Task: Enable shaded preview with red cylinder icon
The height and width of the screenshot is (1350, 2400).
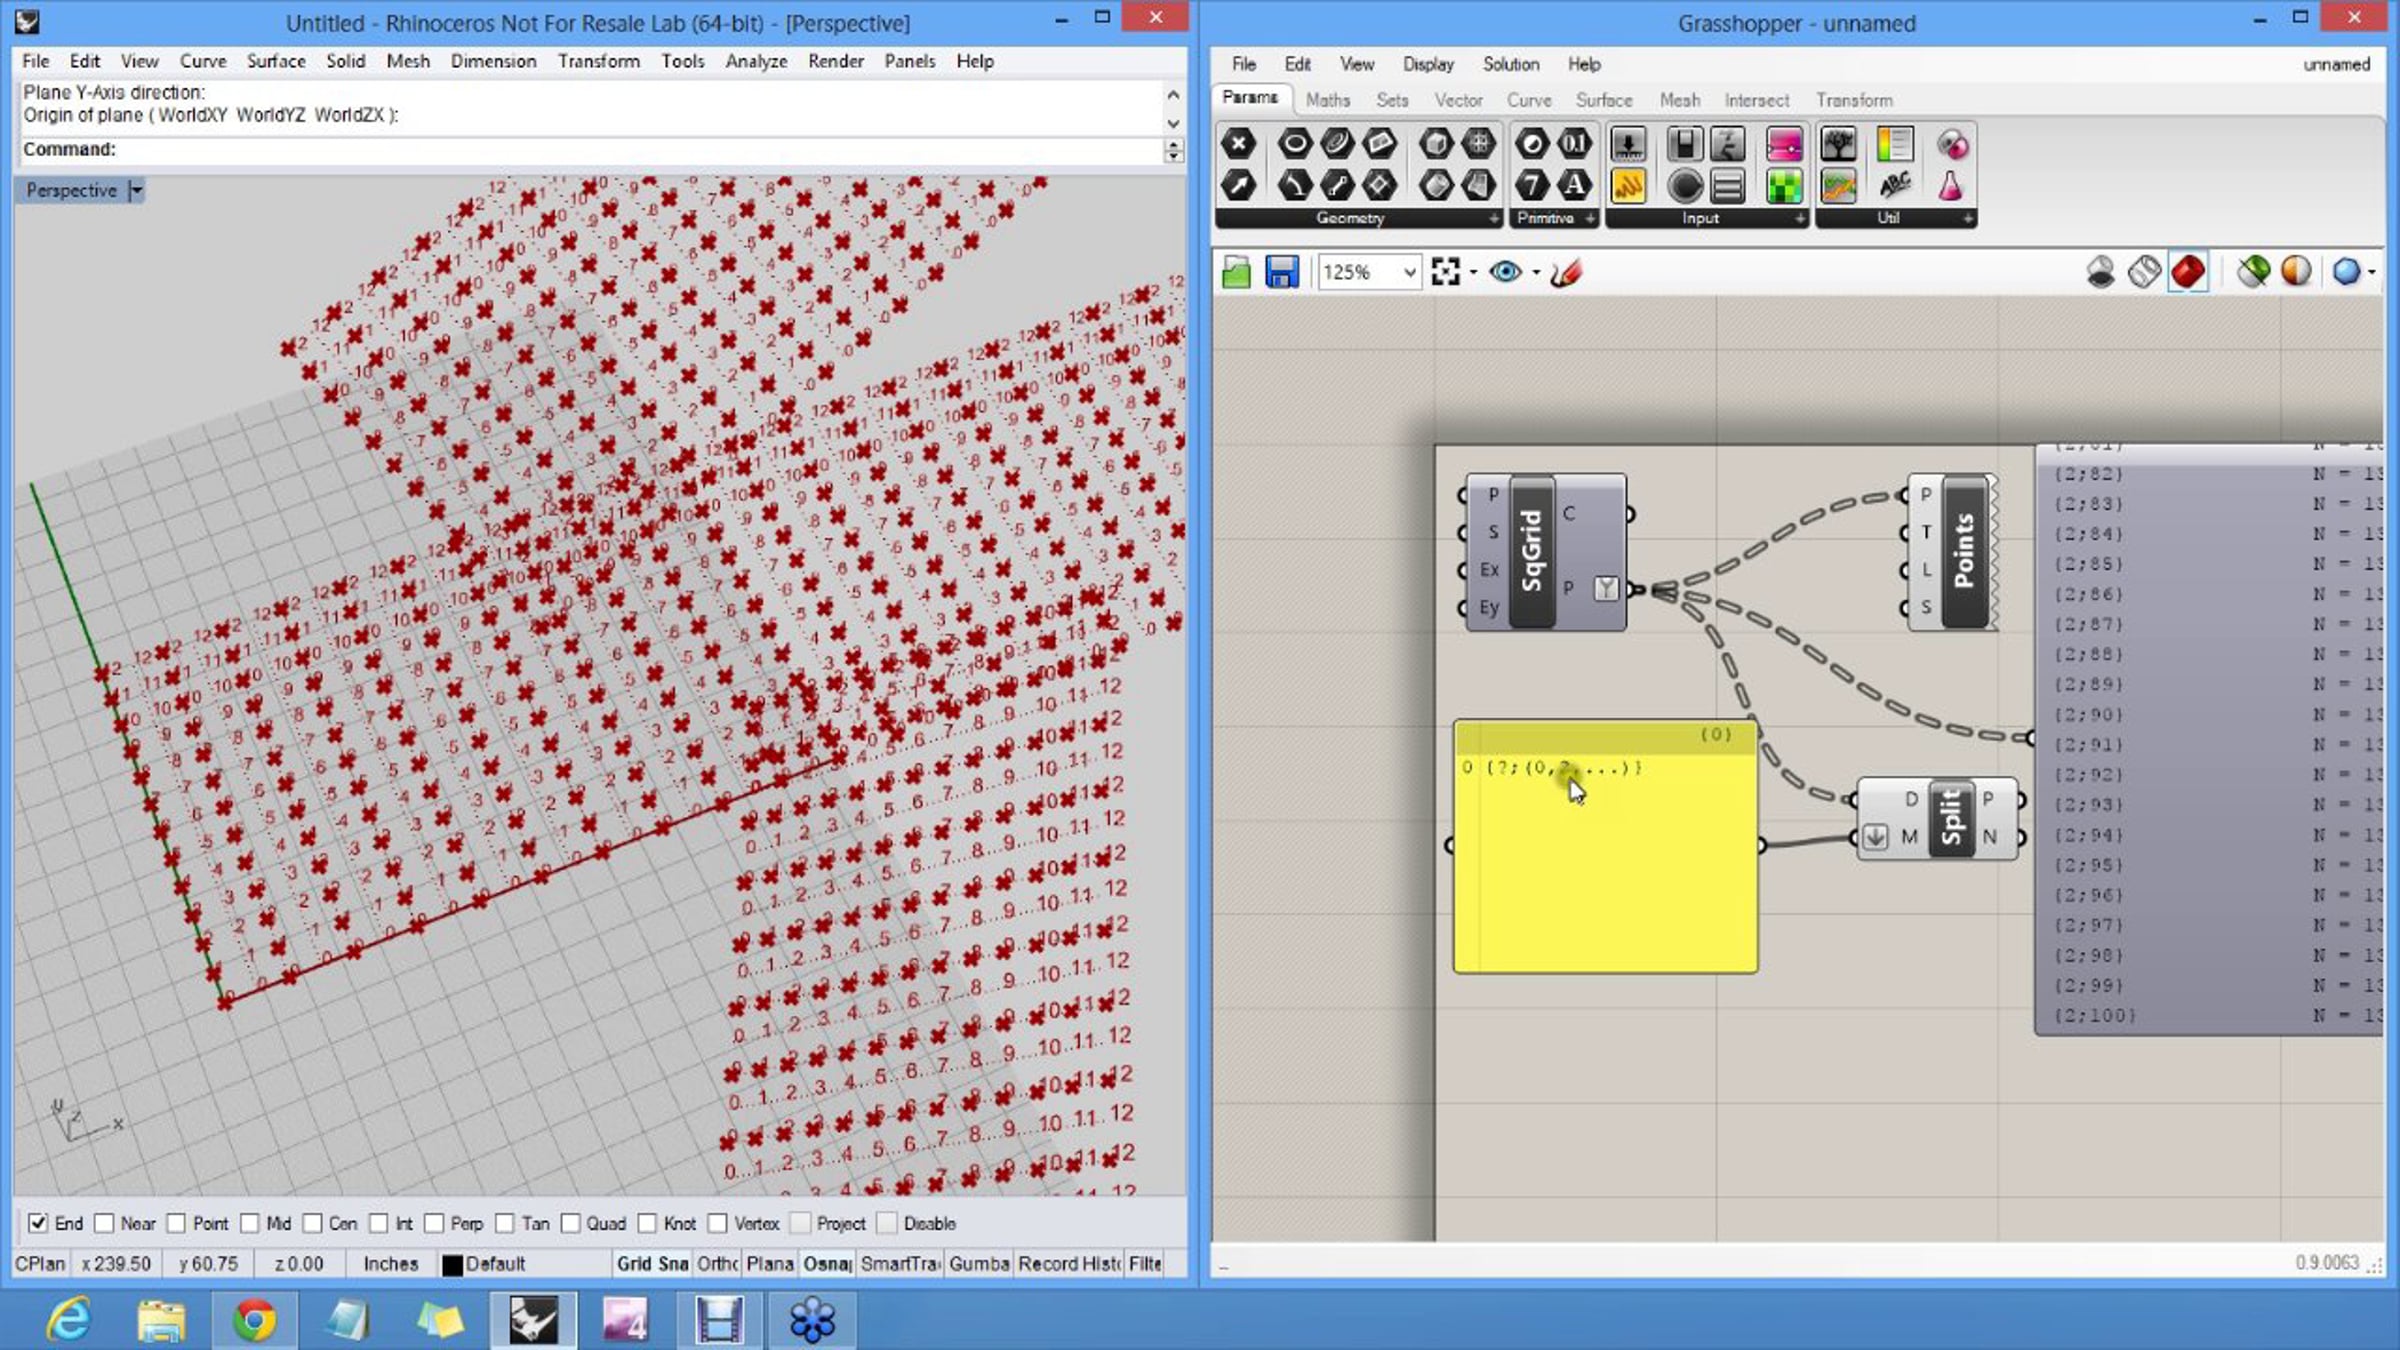Action: click(x=2188, y=272)
